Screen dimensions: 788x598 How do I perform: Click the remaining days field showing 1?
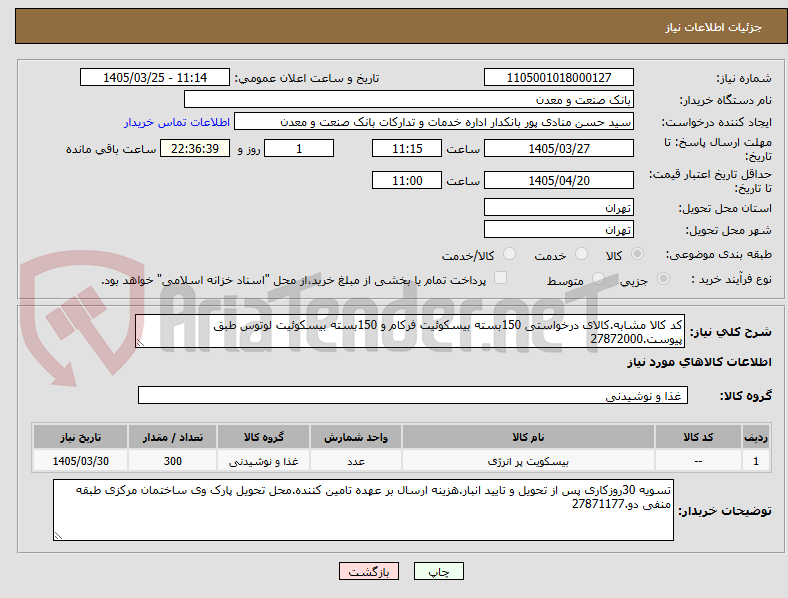(x=299, y=149)
